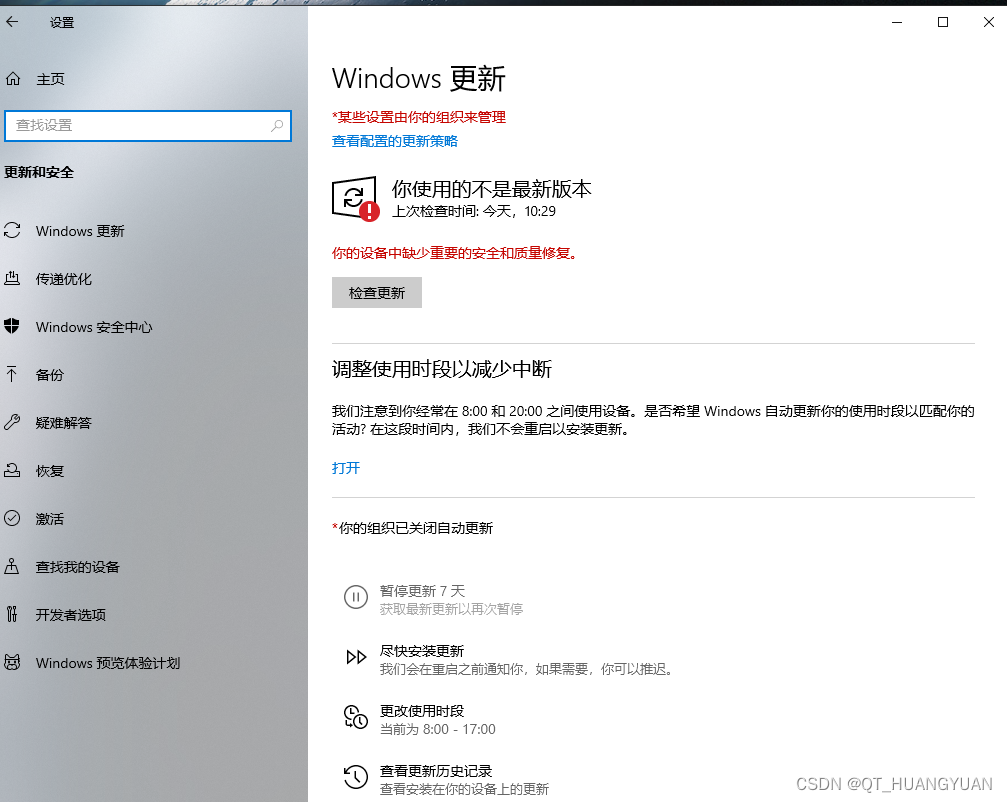Image resolution: width=1007 pixels, height=802 pixels.
Task: Open the 主页 home page
Action: (50, 79)
